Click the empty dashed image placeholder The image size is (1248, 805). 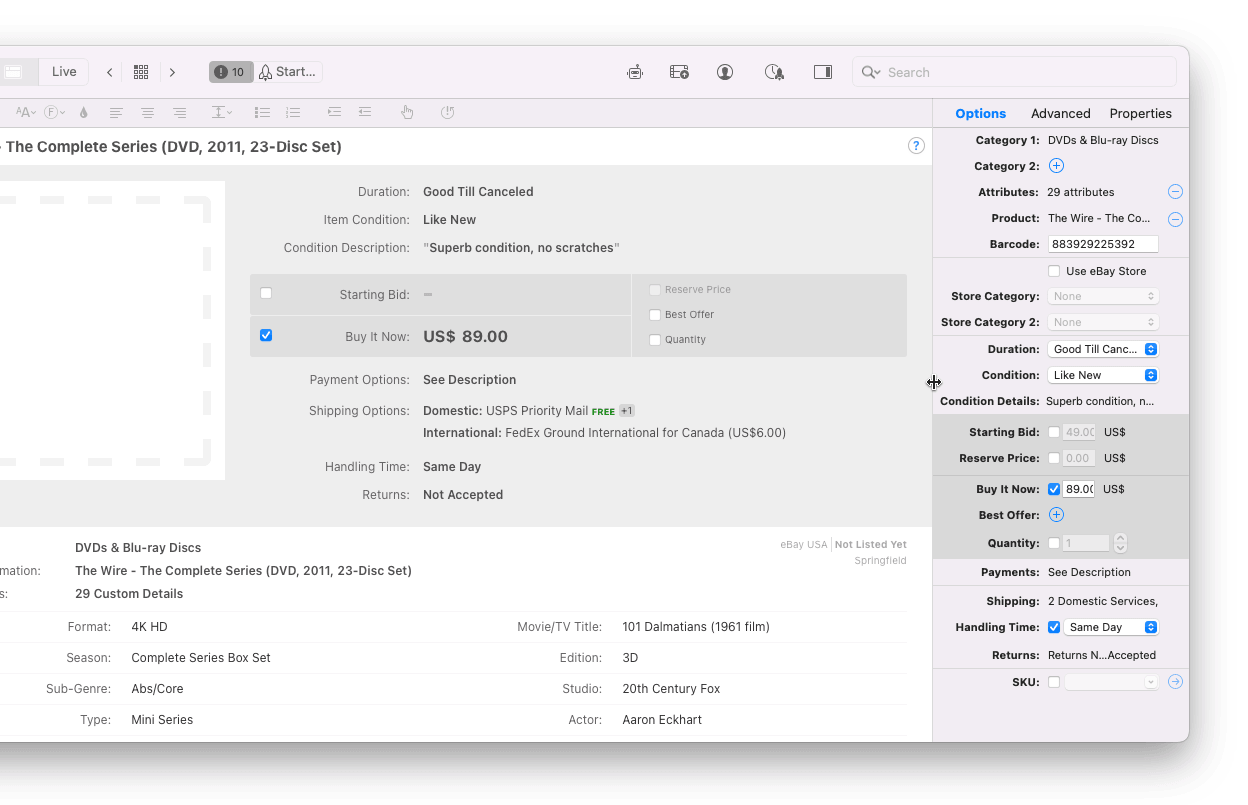coord(105,330)
